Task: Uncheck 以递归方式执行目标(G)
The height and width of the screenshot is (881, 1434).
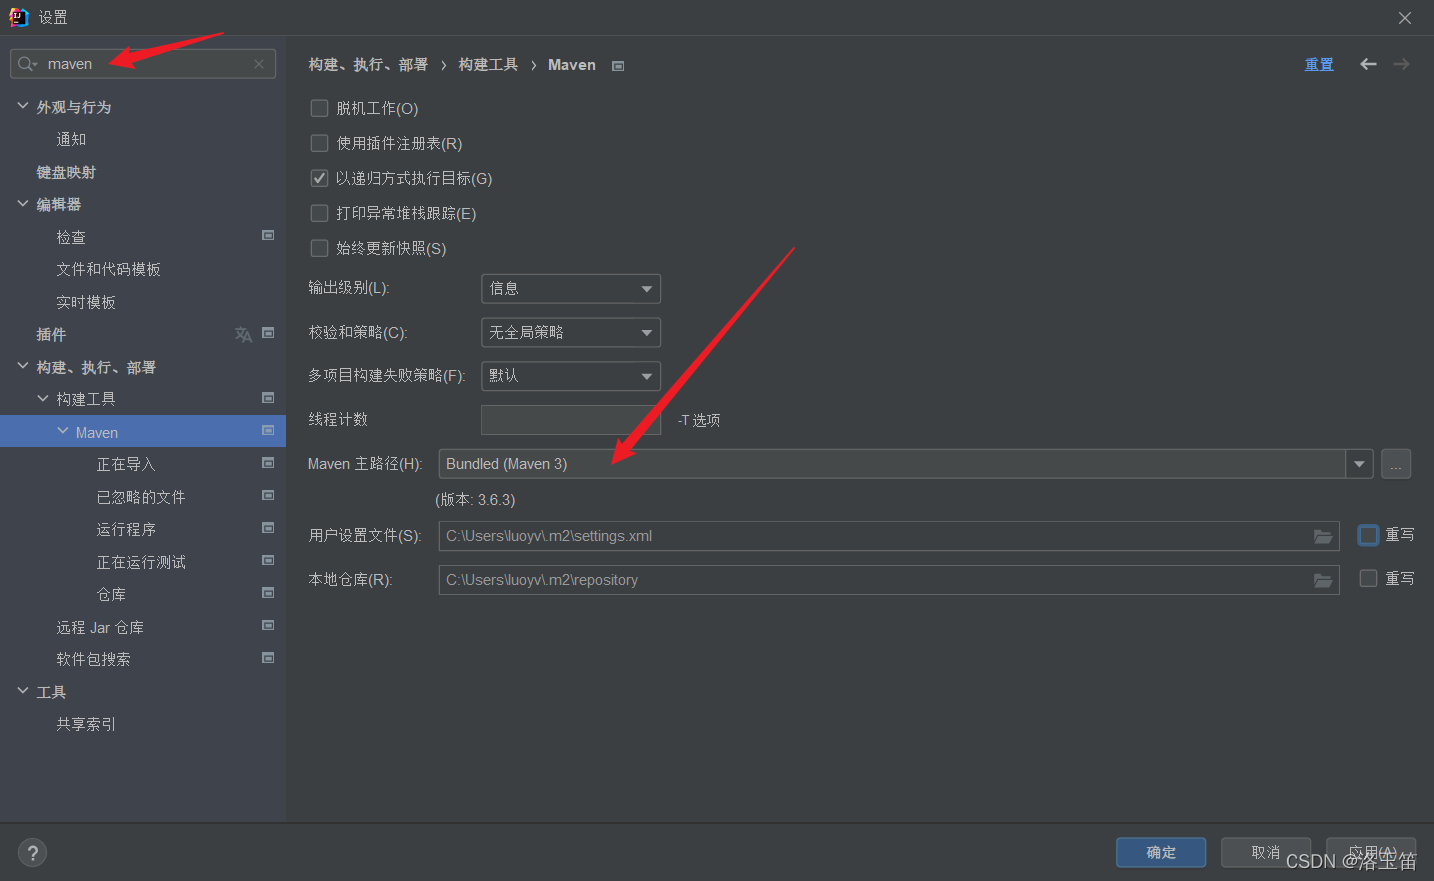Action: click(x=320, y=178)
